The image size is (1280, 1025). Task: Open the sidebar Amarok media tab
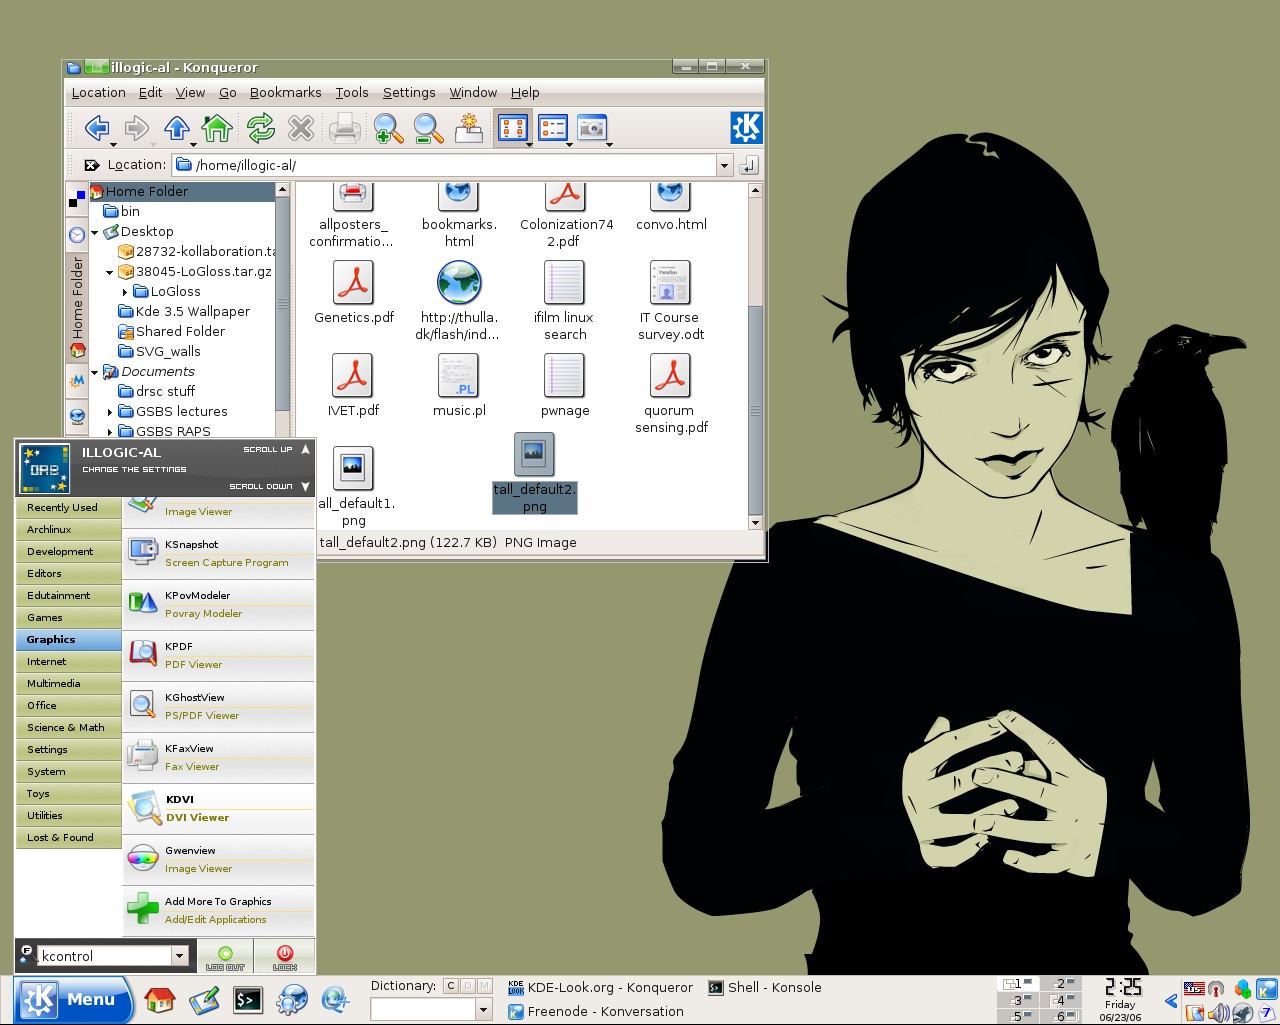(77, 381)
